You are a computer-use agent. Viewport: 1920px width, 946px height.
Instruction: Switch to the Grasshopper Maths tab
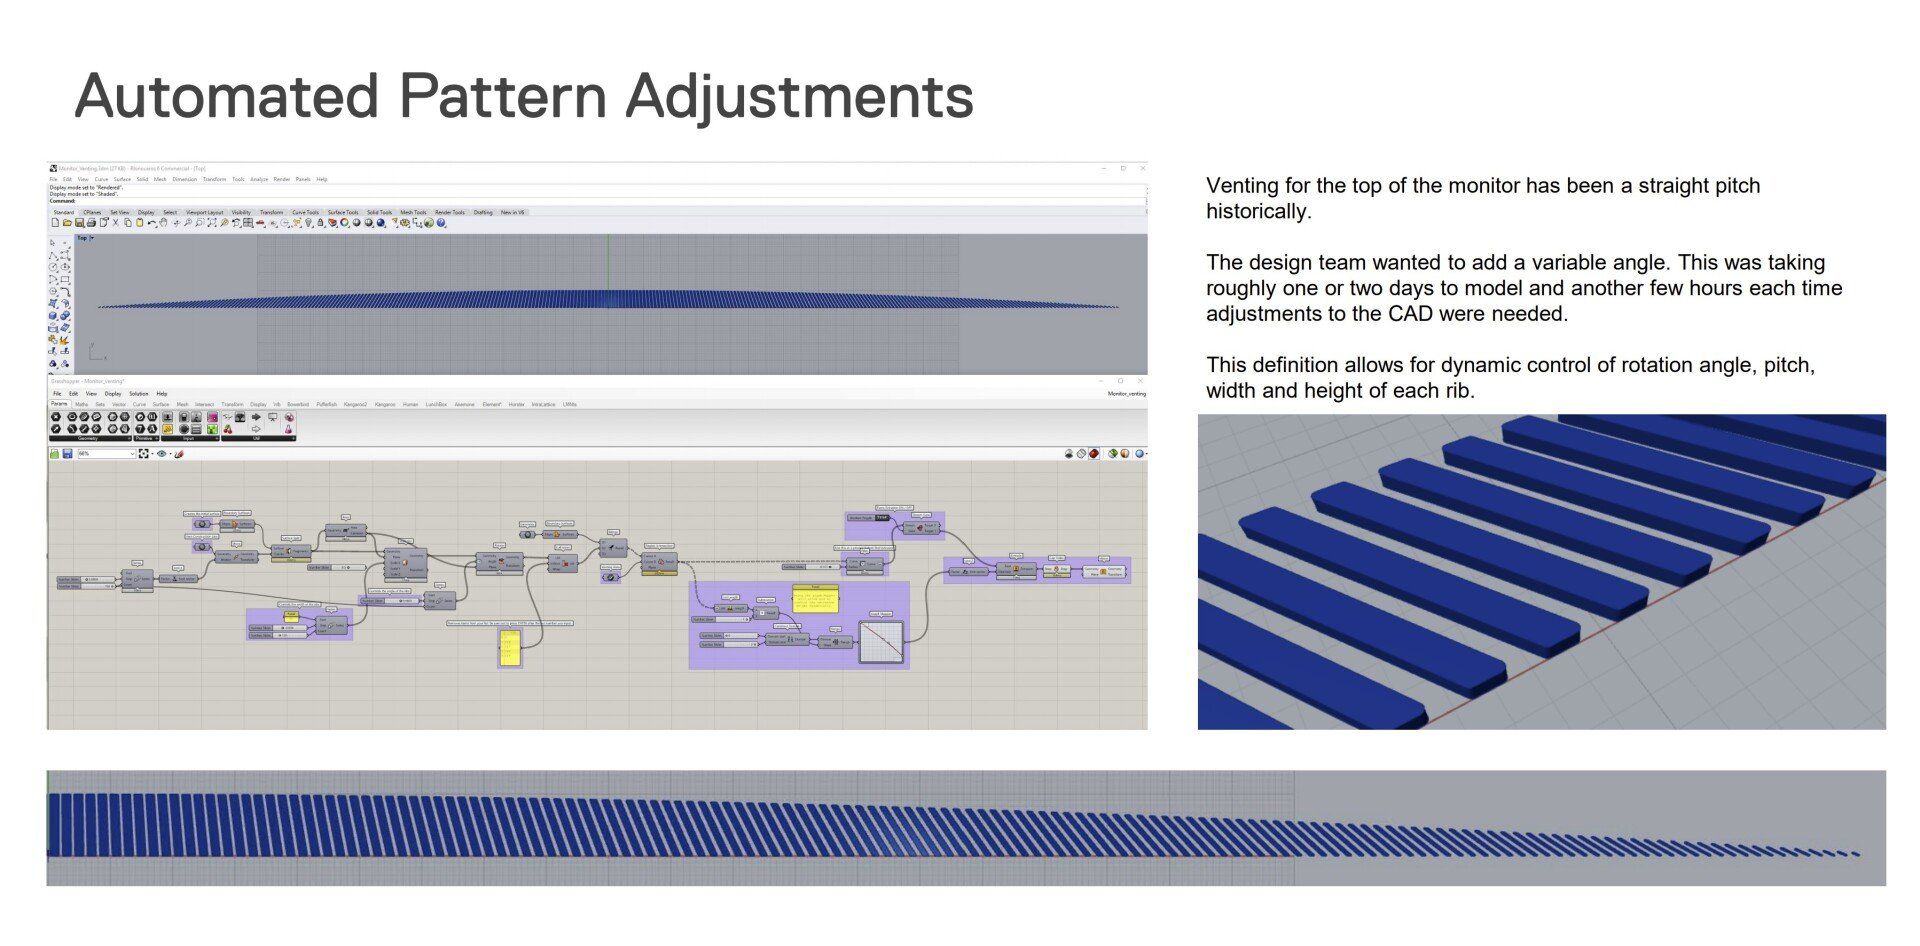pos(82,404)
